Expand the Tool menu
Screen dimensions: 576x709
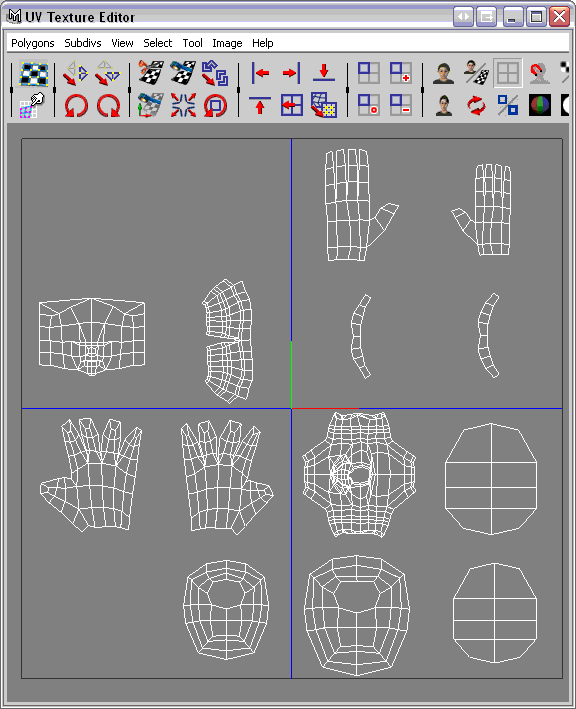(x=192, y=43)
